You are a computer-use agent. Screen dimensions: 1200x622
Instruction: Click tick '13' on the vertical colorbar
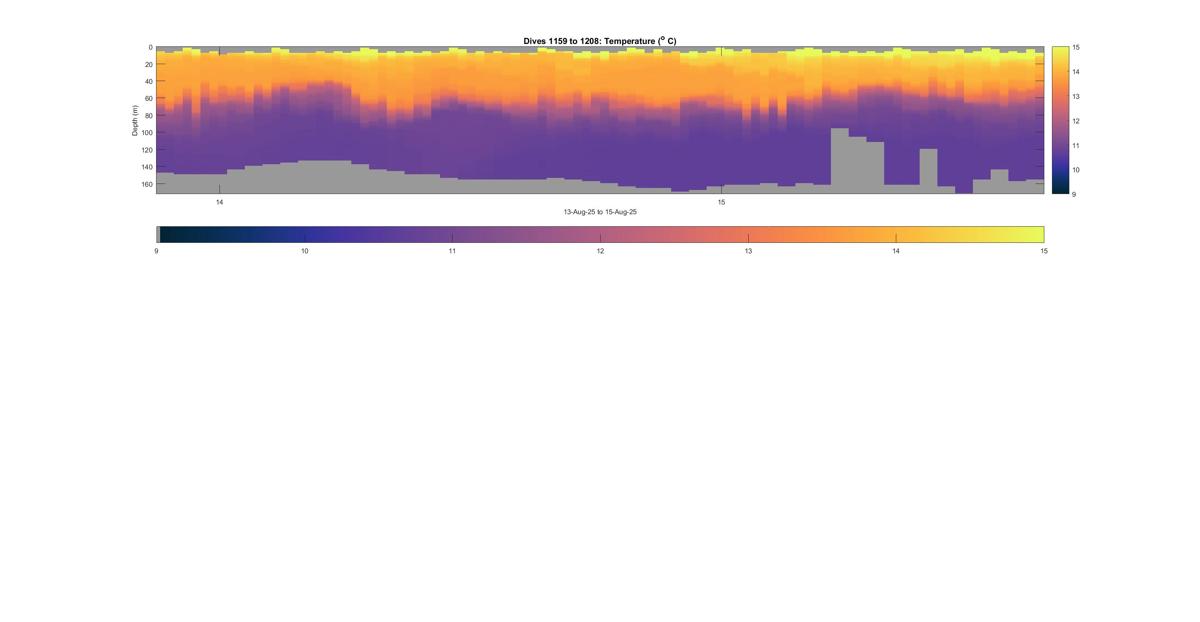[1075, 96]
